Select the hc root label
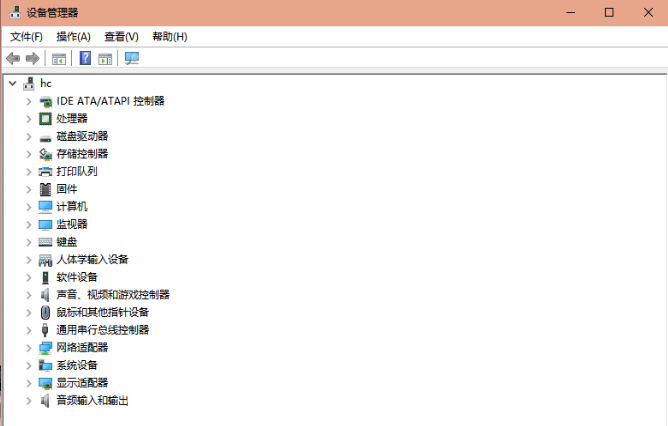The image size is (668, 426). (46, 83)
